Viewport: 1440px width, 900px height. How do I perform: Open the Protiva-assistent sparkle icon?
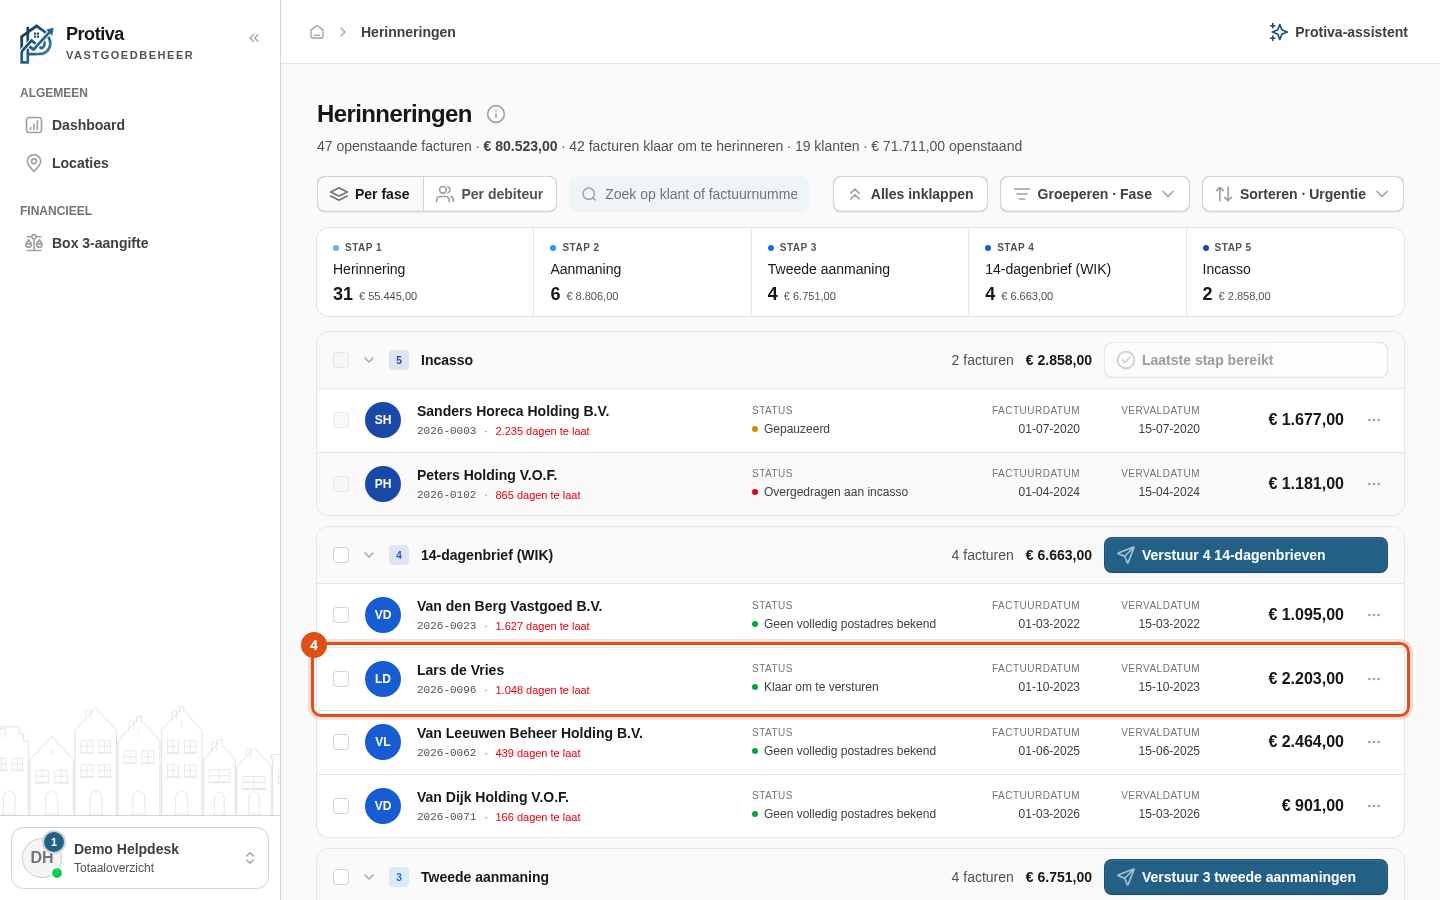coord(1278,32)
